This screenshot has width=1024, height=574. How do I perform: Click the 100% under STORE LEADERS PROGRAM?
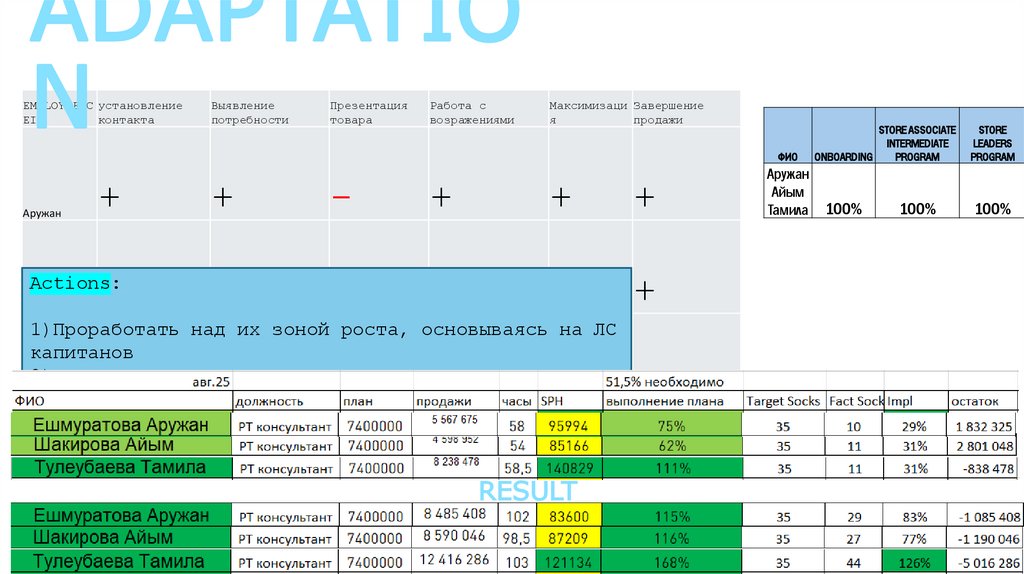(992, 209)
